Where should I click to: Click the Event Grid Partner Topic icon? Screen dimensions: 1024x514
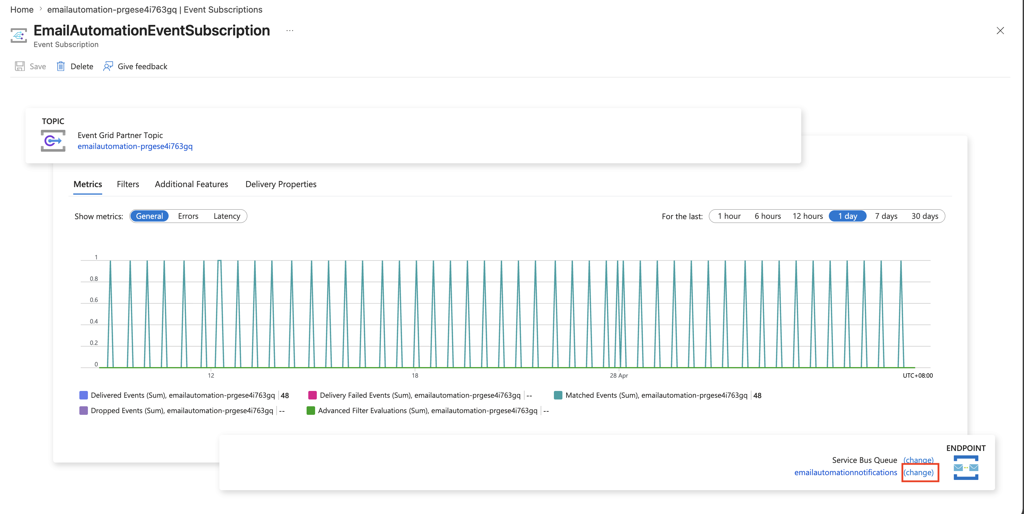[x=53, y=140]
